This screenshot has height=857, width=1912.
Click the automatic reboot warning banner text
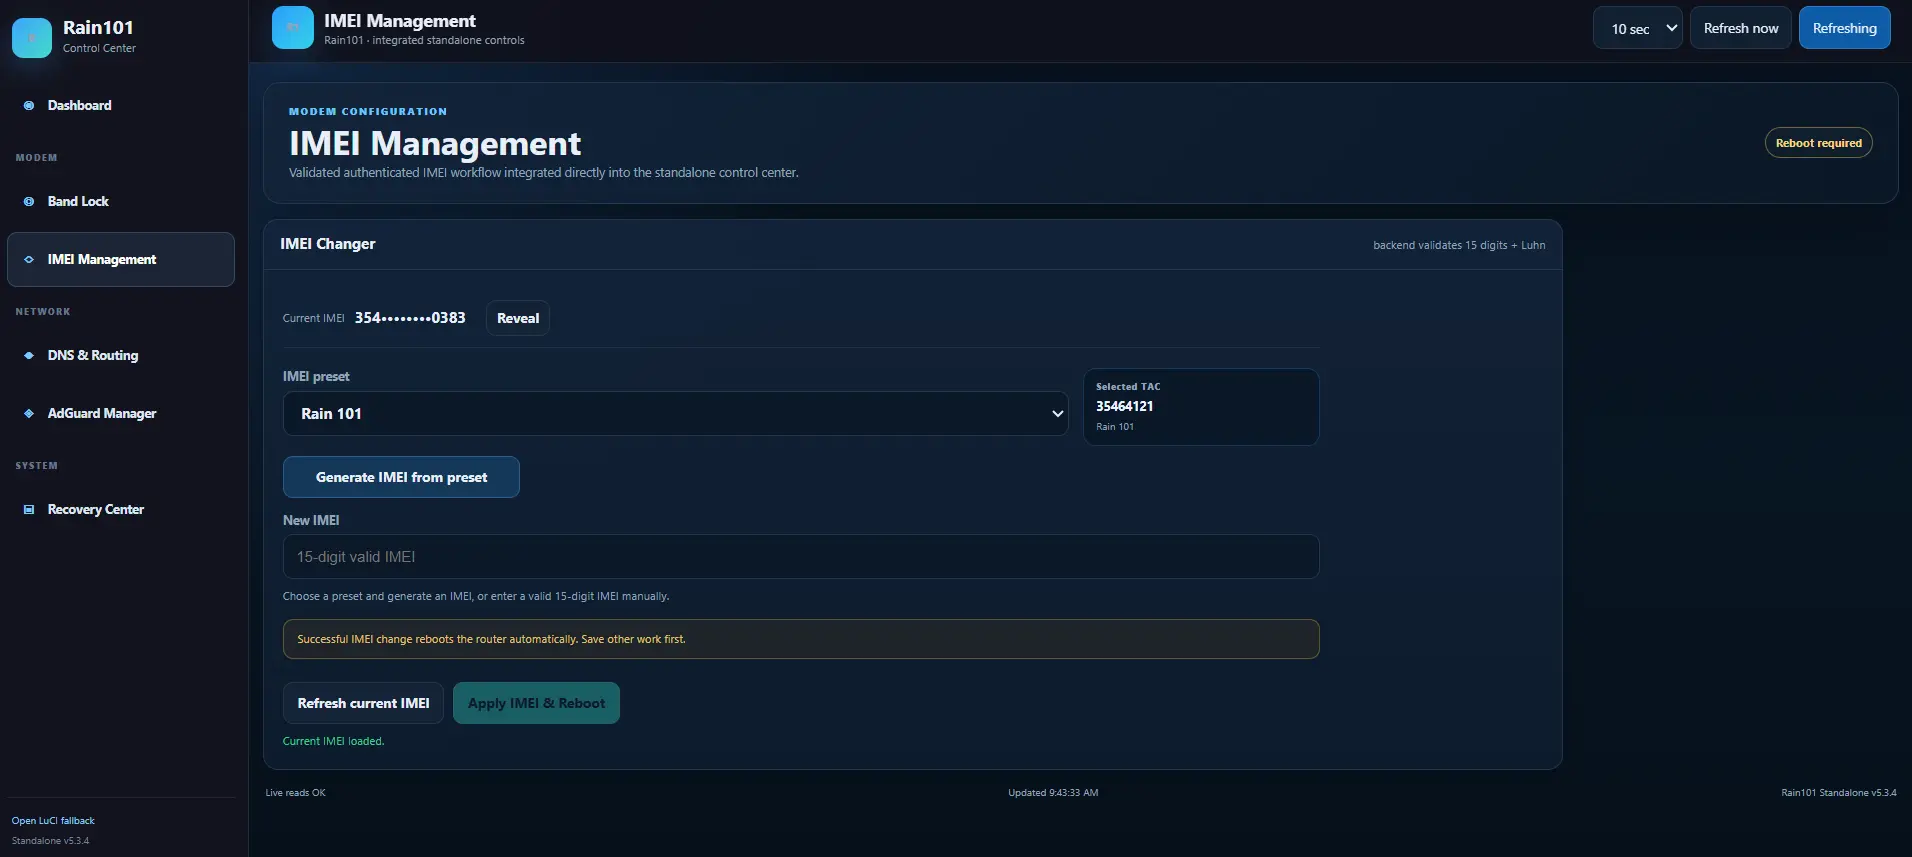pyautogui.click(x=491, y=639)
